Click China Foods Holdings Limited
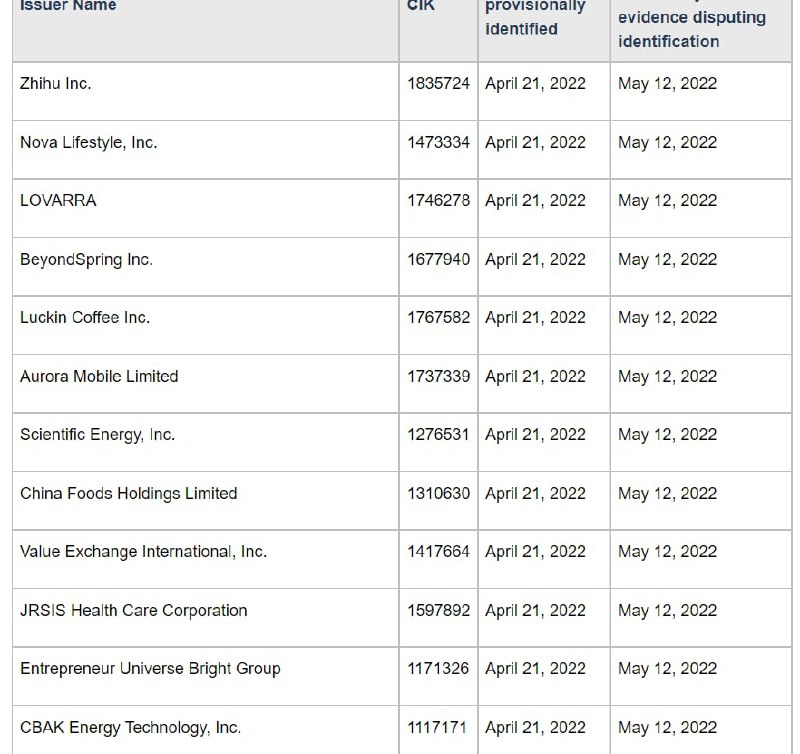This screenshot has width=800, height=754. (128, 494)
